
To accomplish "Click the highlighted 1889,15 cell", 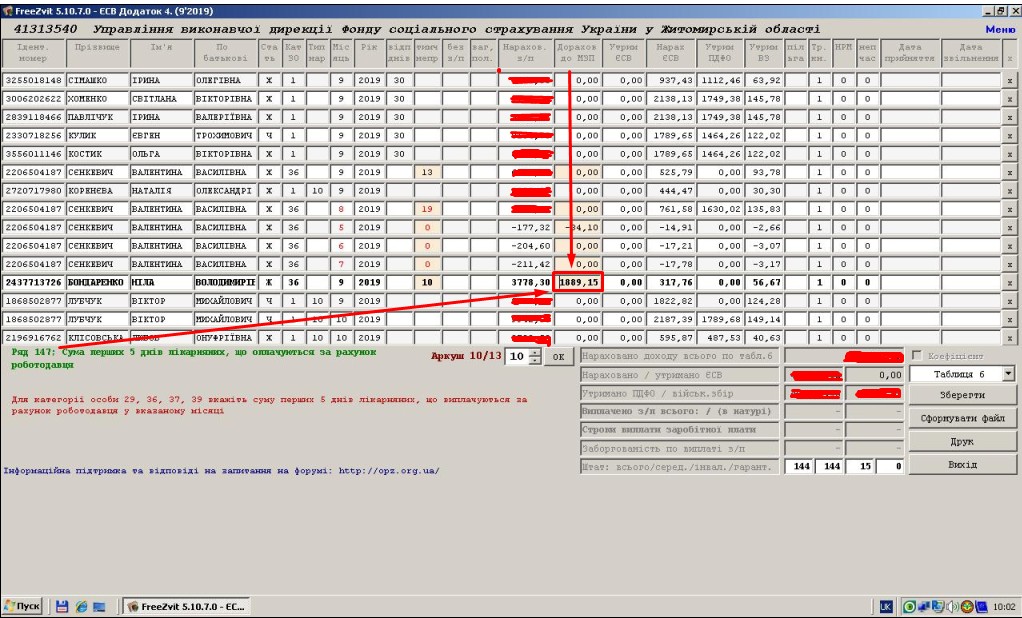I will point(578,283).
